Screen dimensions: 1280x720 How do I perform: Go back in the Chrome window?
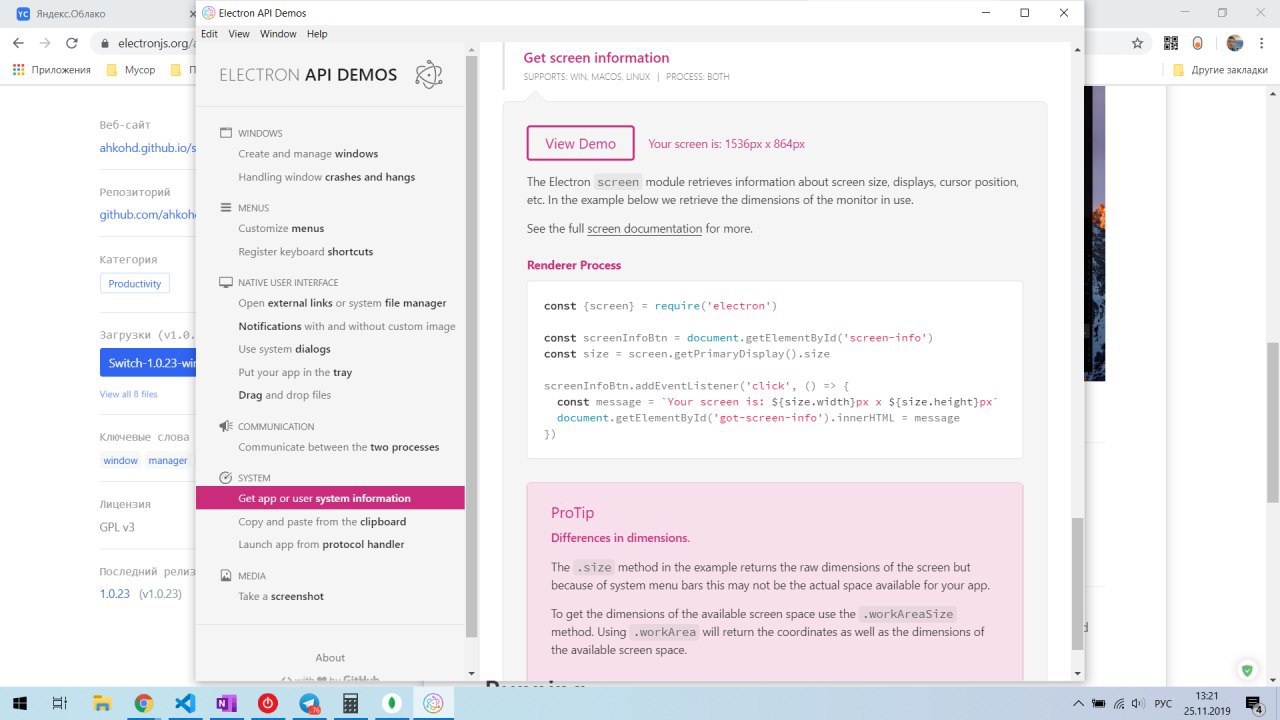coord(19,43)
